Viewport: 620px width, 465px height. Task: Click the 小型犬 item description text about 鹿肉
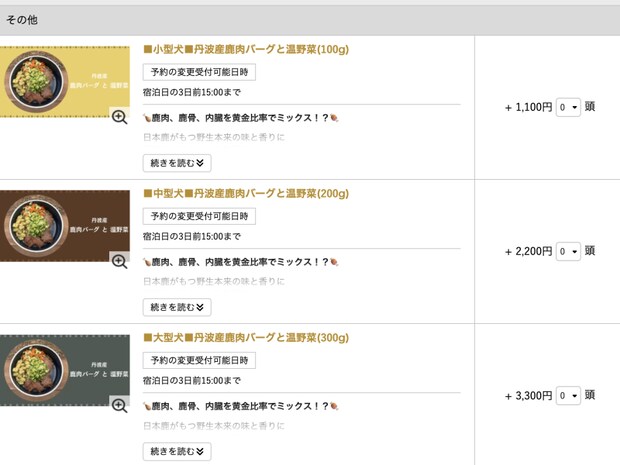coord(240,118)
